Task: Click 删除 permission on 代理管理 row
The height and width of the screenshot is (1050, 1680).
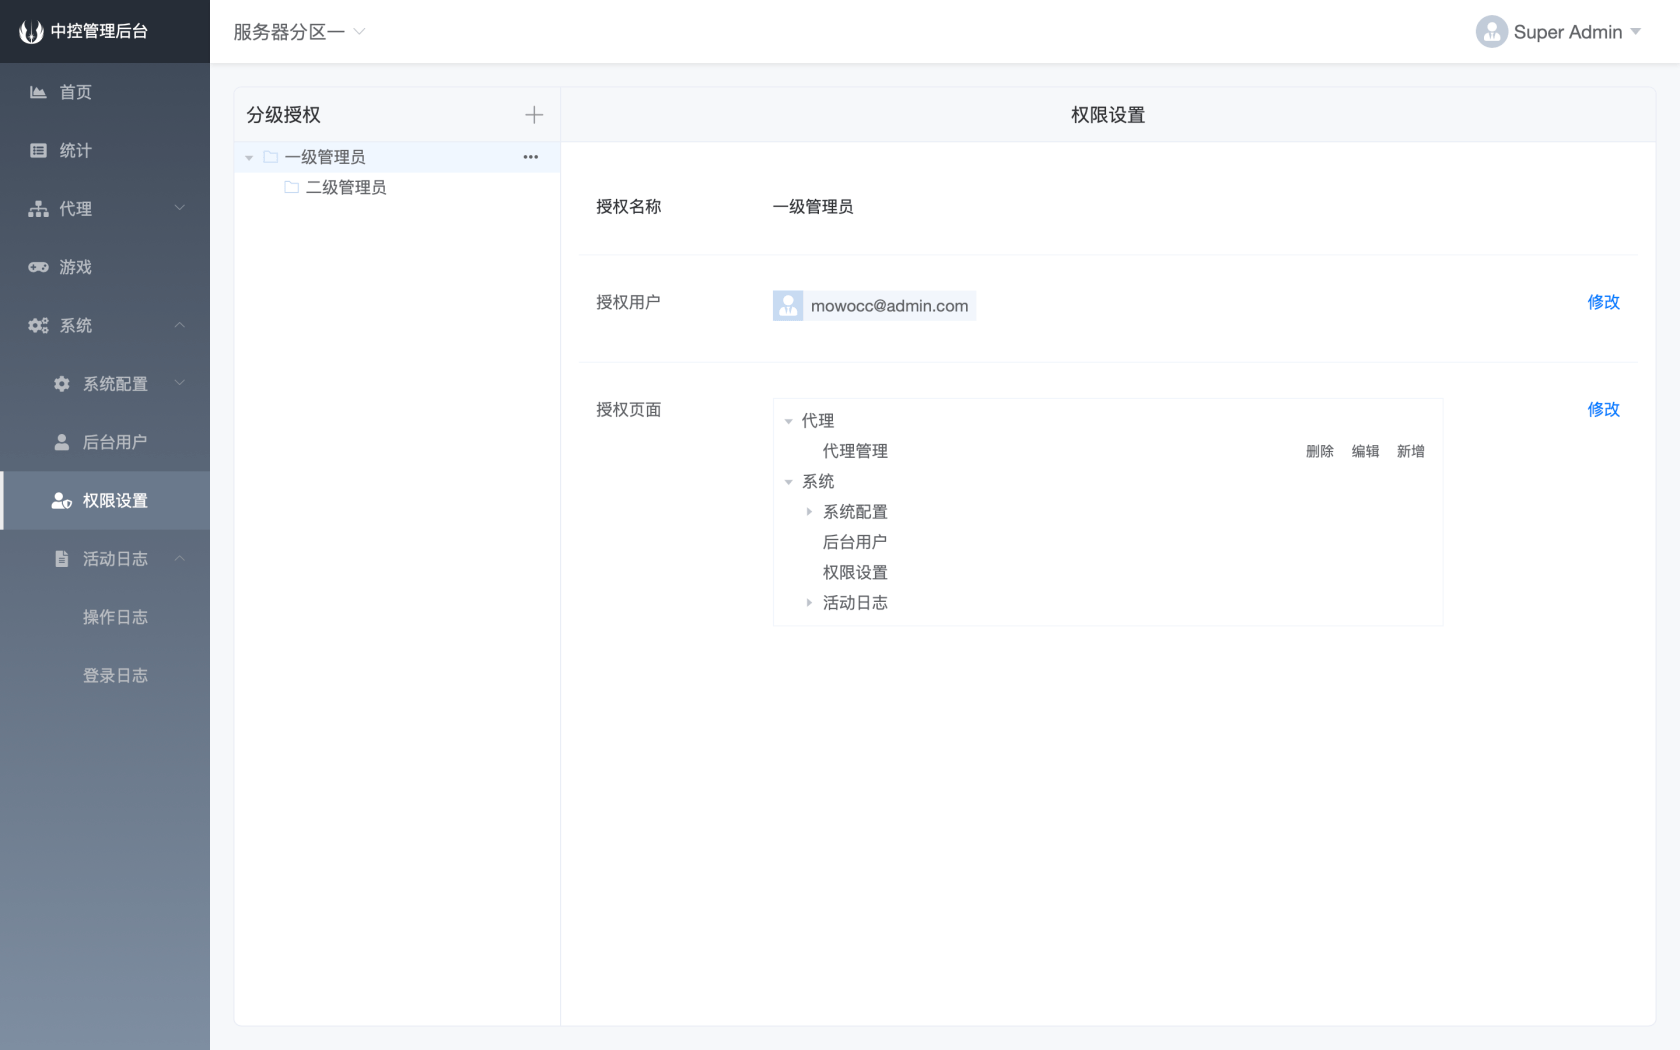Action: 1320,451
